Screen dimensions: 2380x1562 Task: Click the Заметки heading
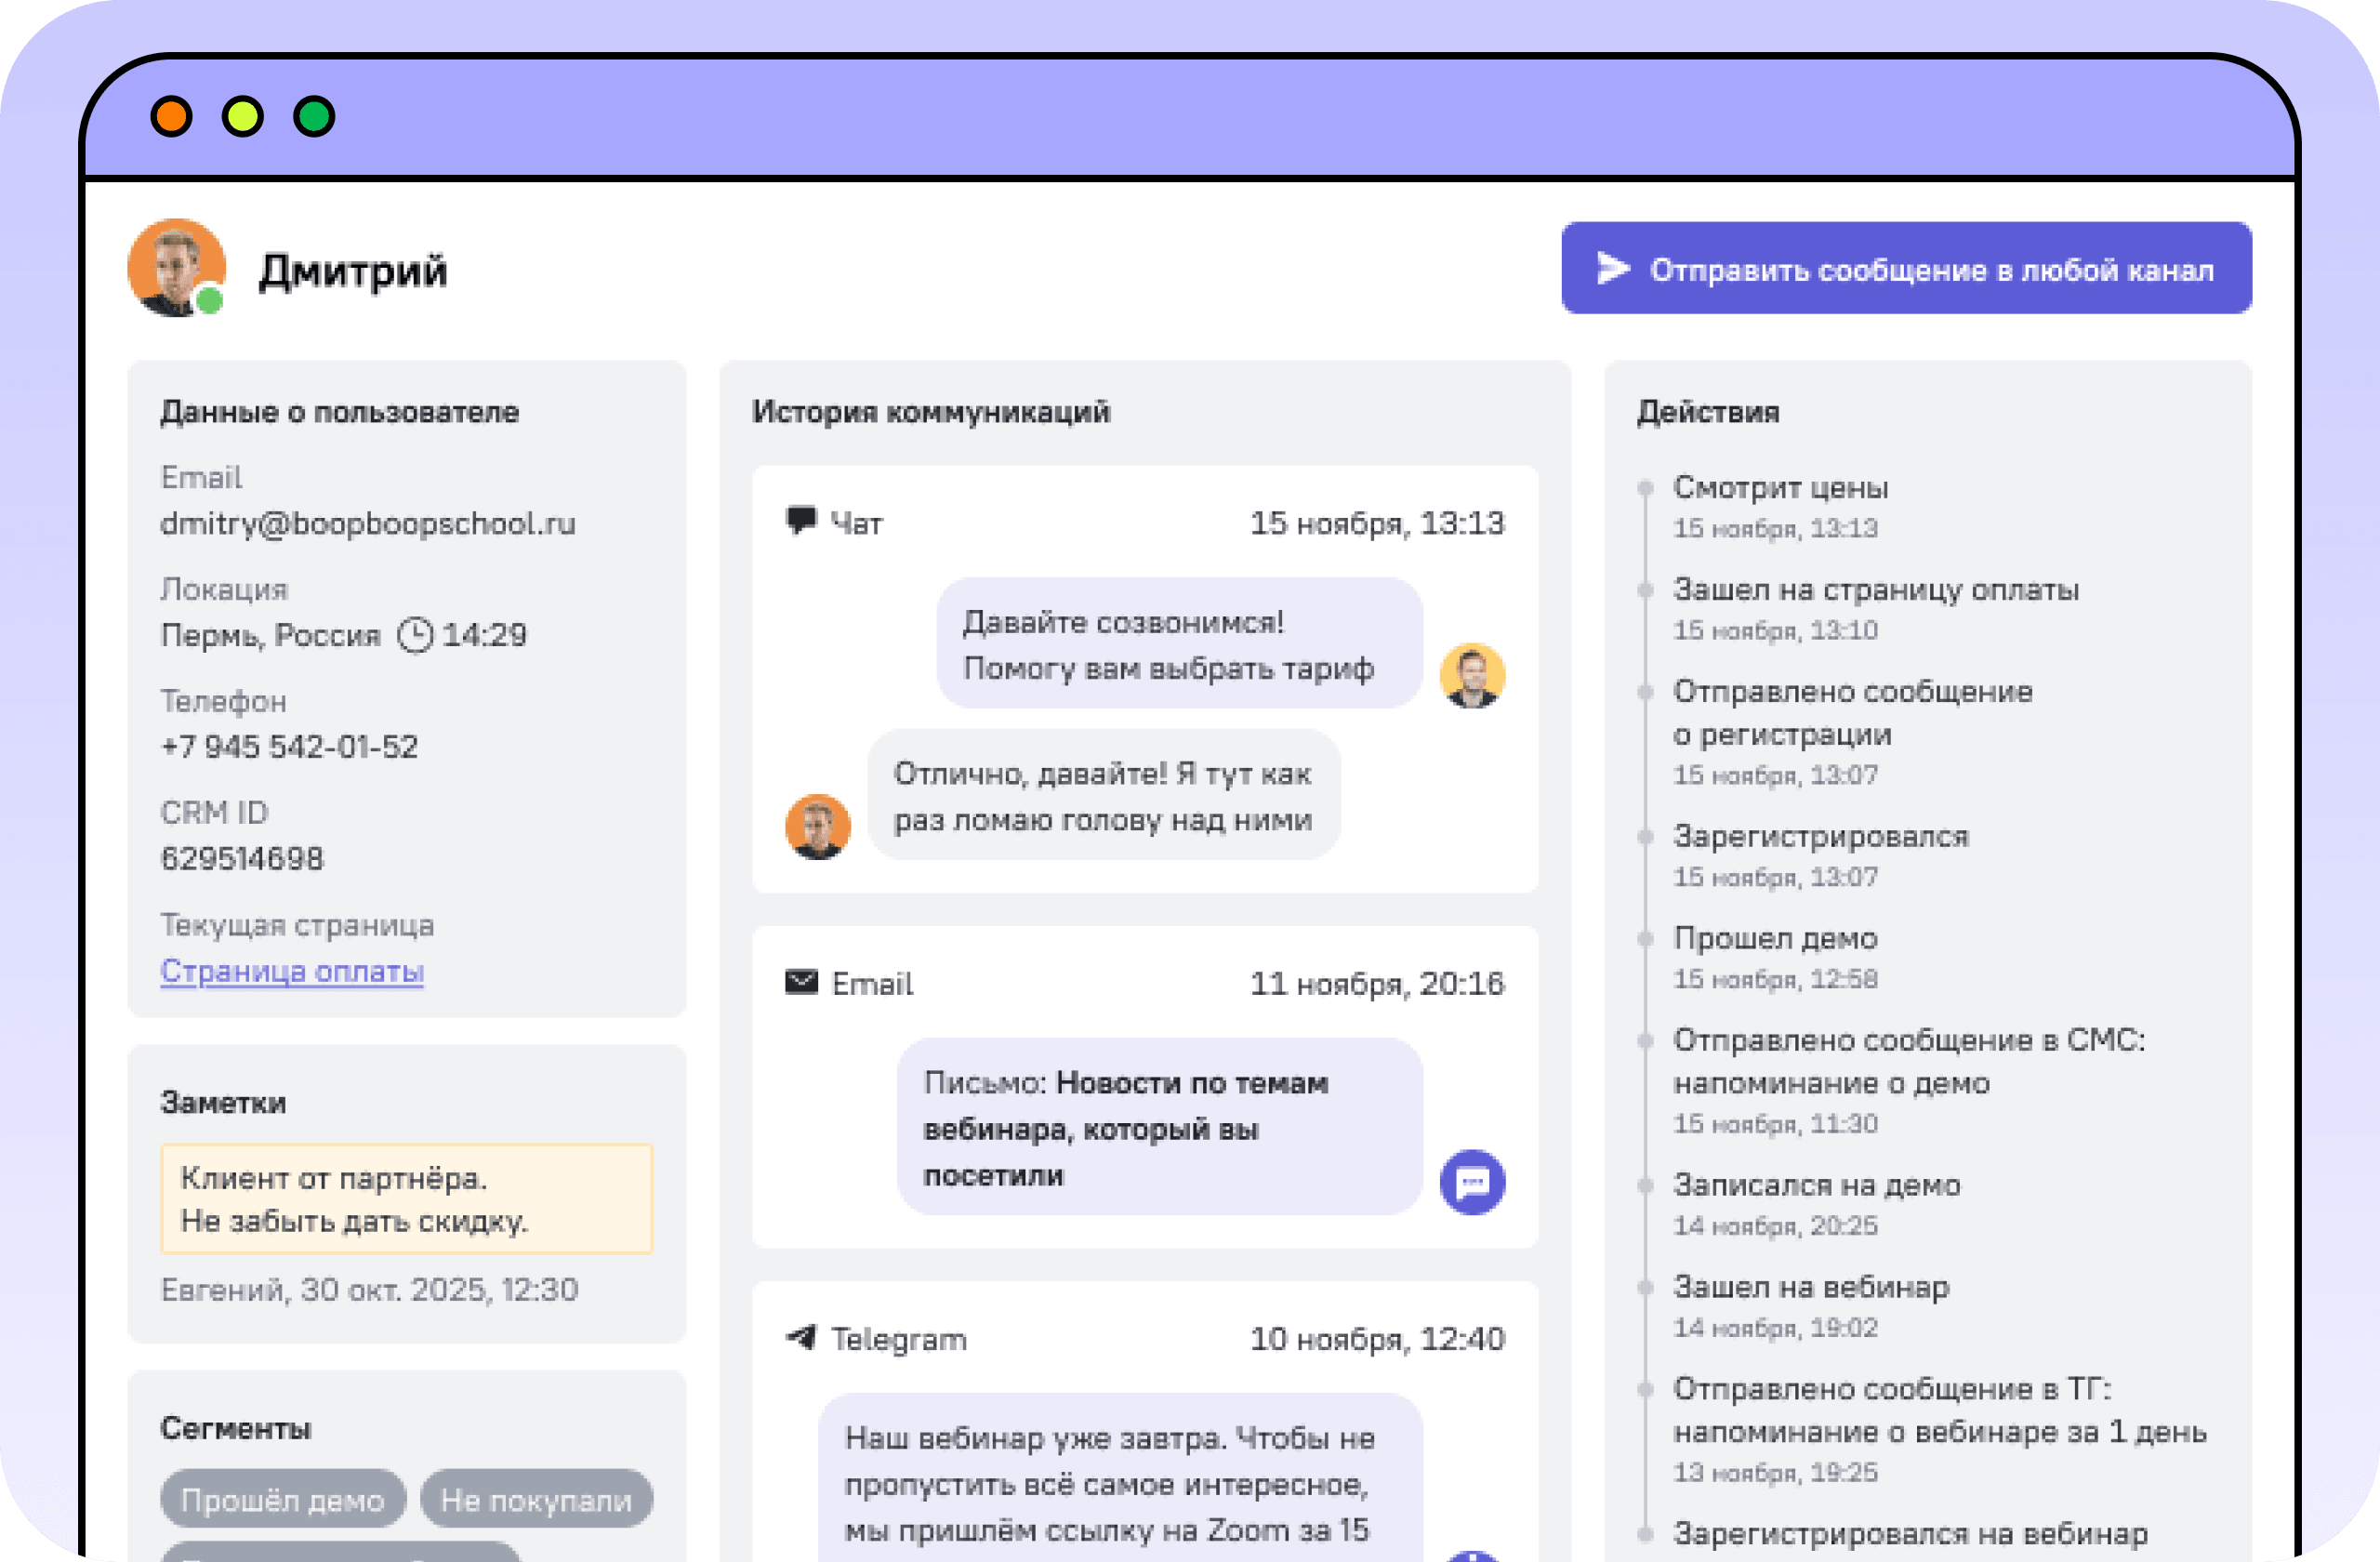(223, 1102)
